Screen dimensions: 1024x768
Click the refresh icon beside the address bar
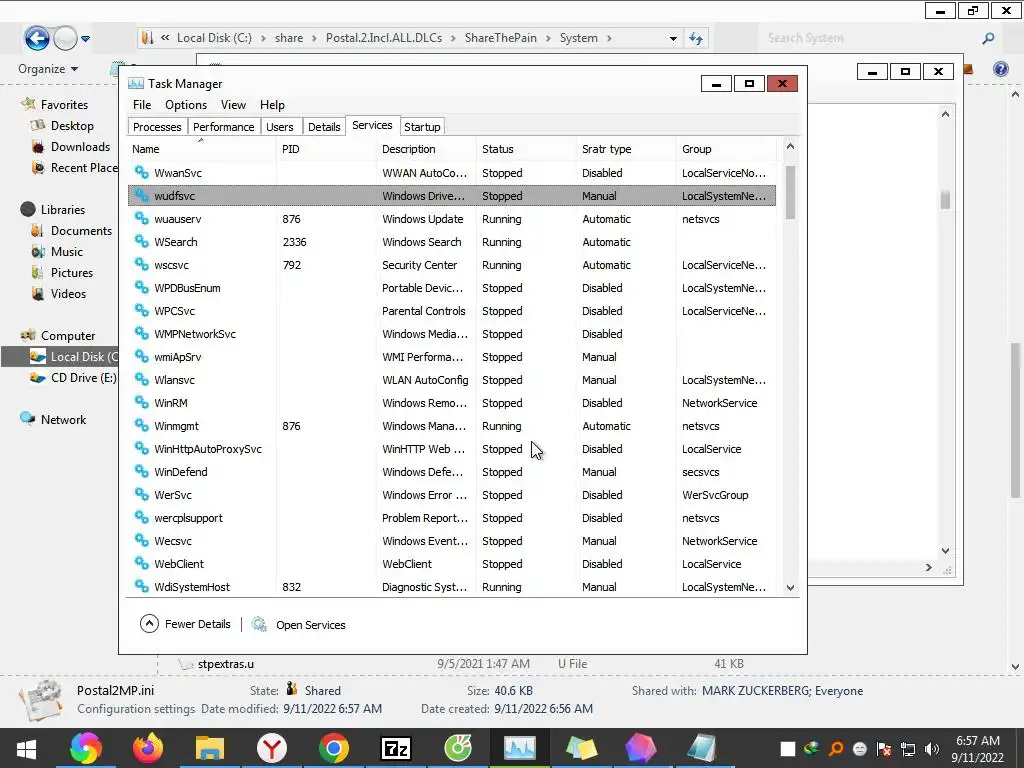[696, 39]
